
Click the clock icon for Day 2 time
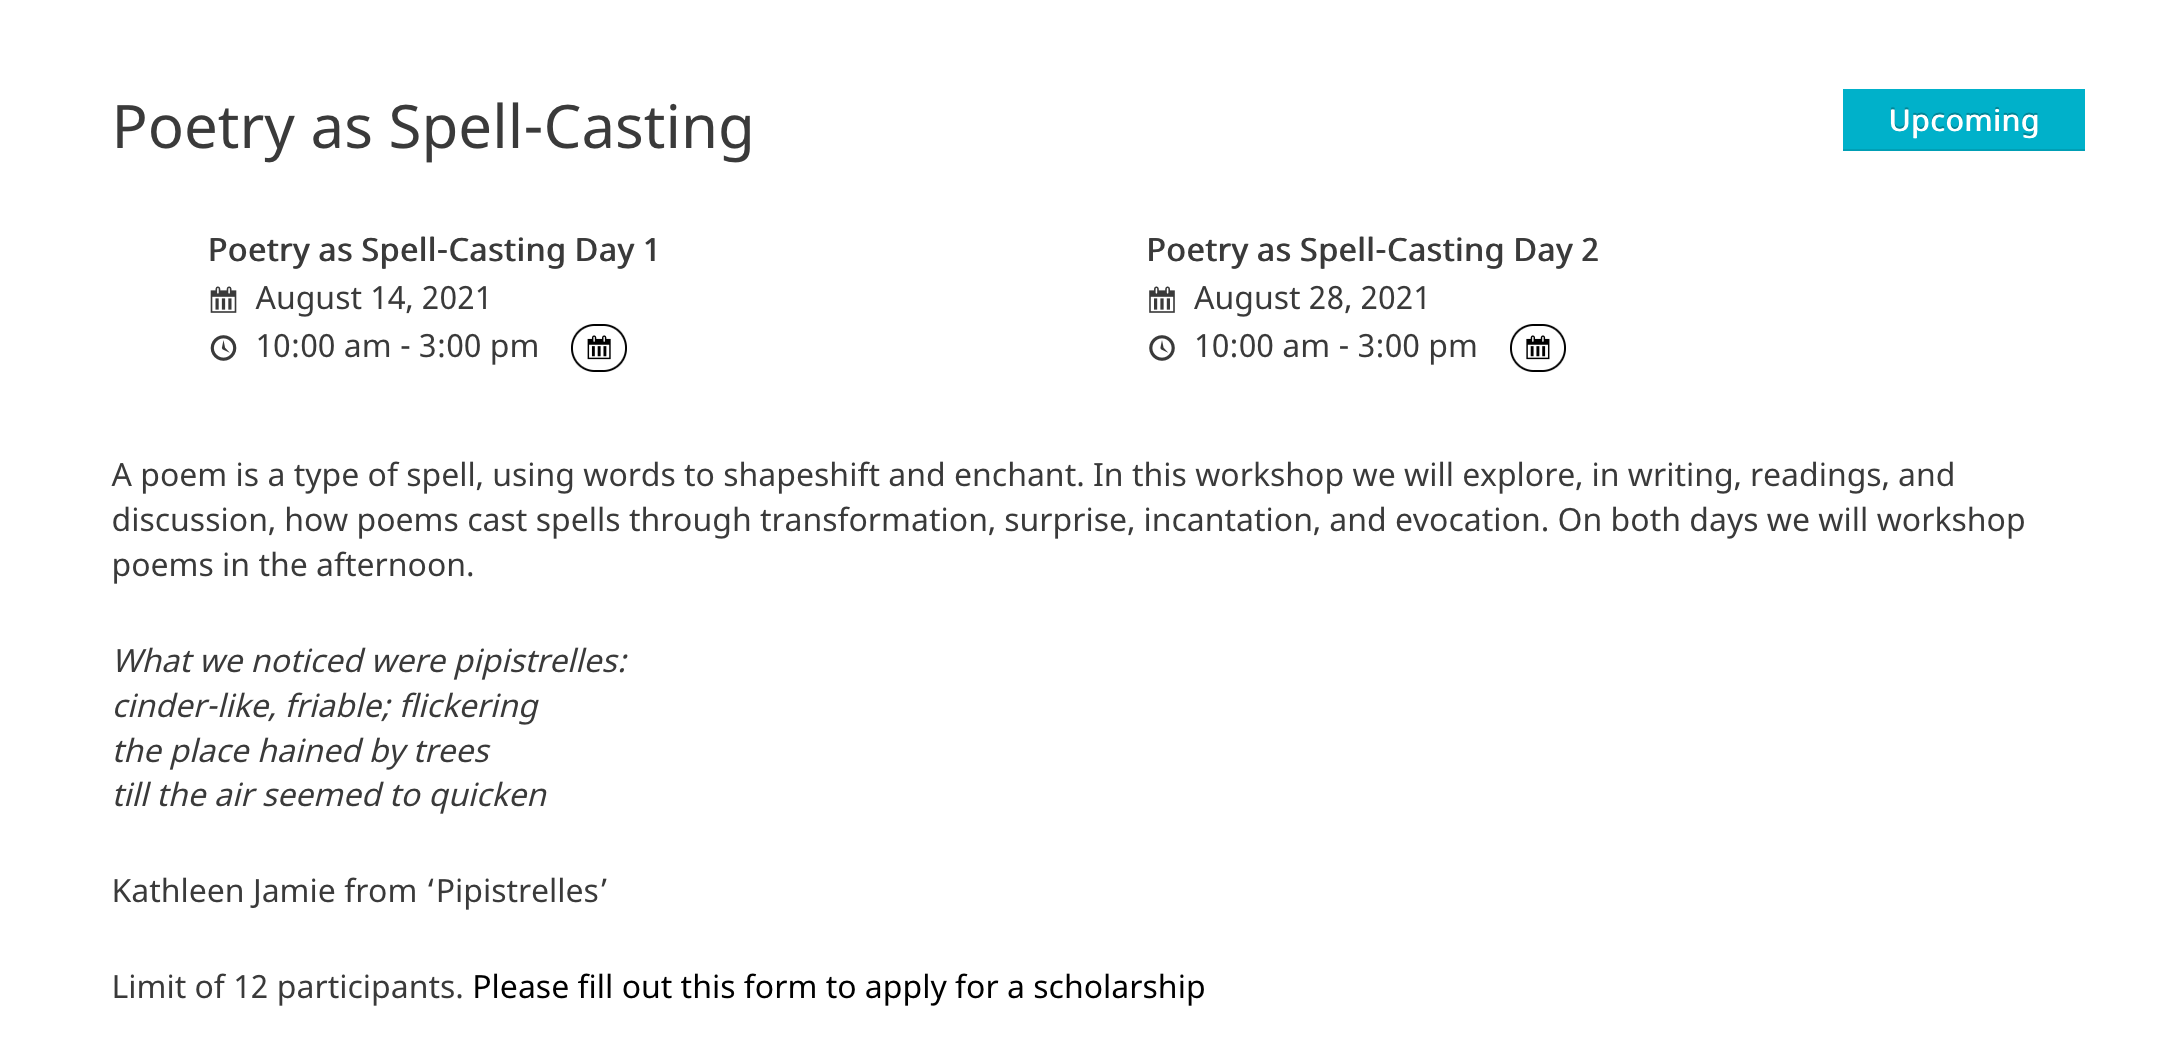[1161, 348]
